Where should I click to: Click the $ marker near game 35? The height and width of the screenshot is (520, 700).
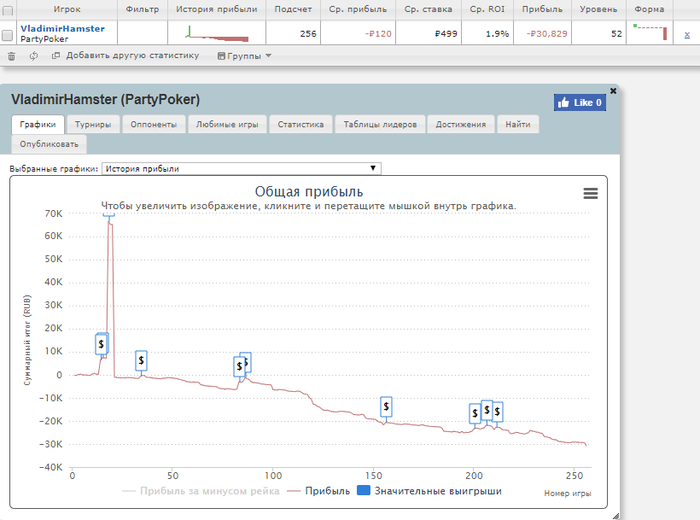pyautogui.click(x=141, y=360)
